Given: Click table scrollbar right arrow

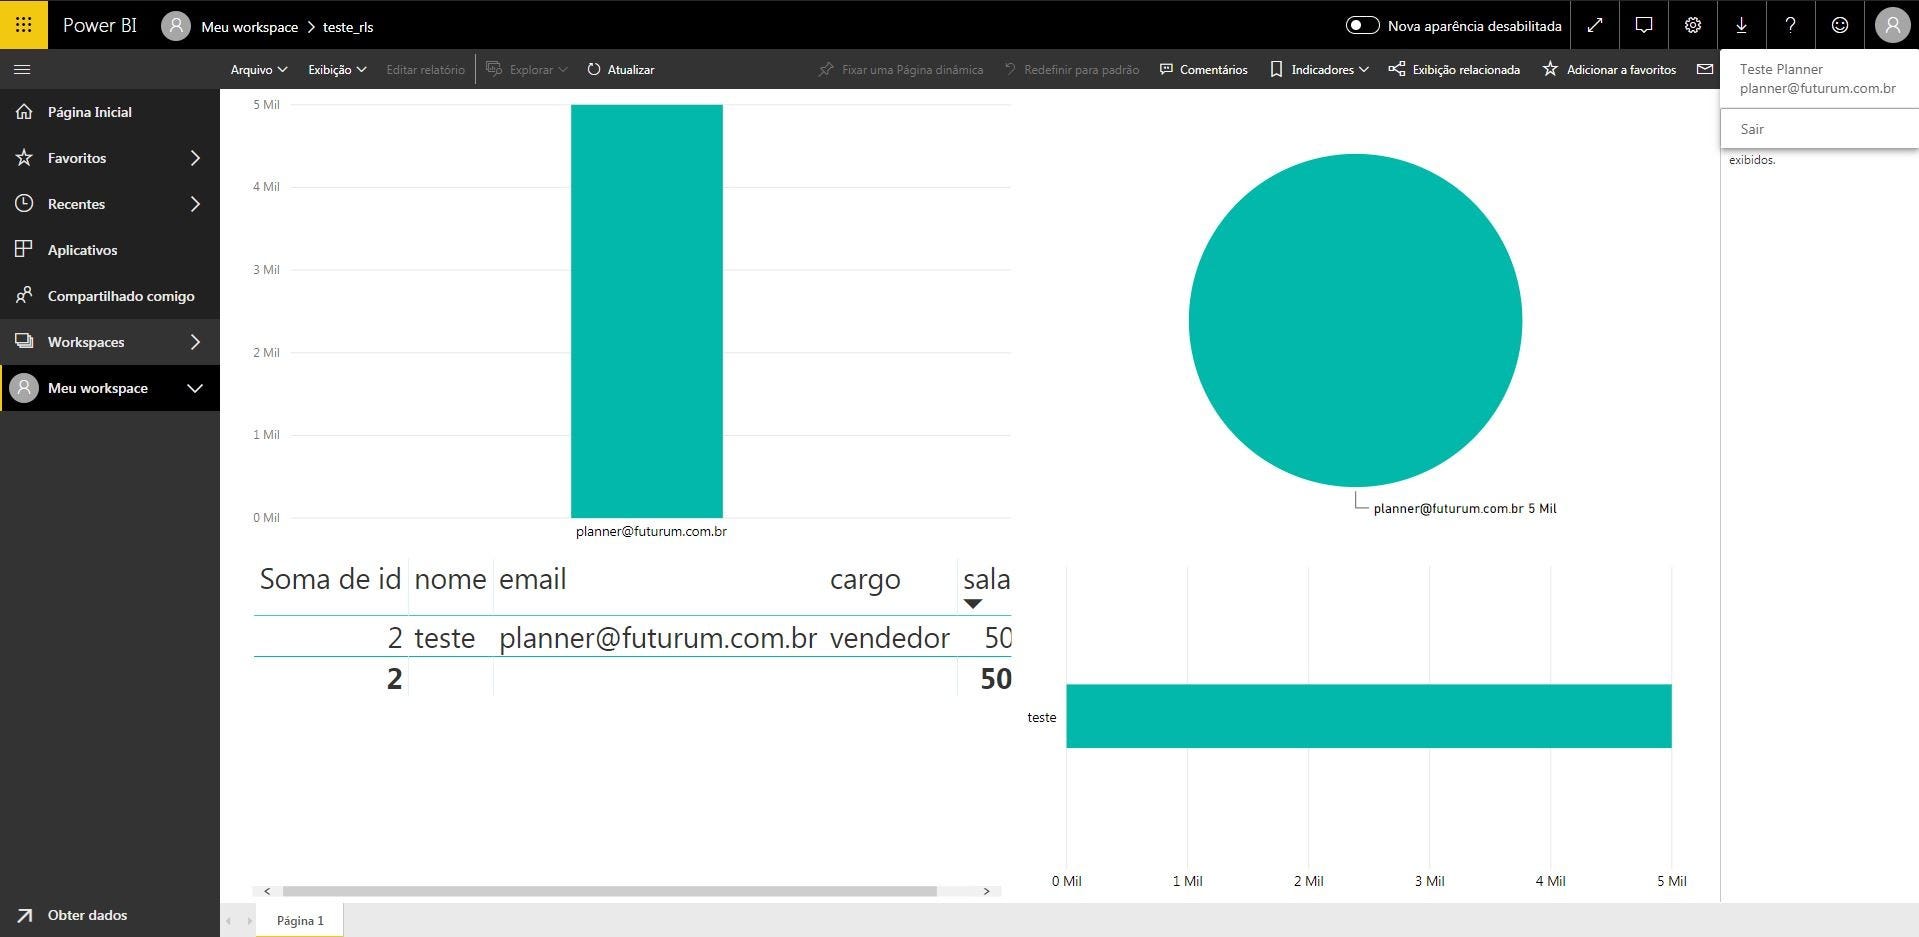Looking at the screenshot, I should tap(986, 891).
